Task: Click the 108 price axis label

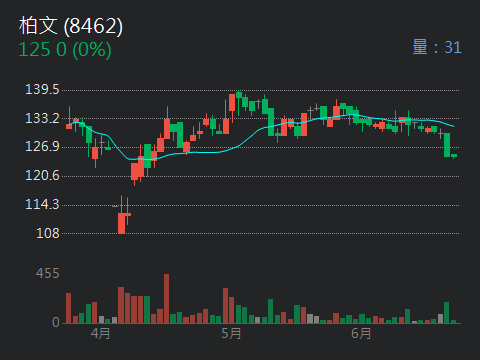Action: coord(48,233)
